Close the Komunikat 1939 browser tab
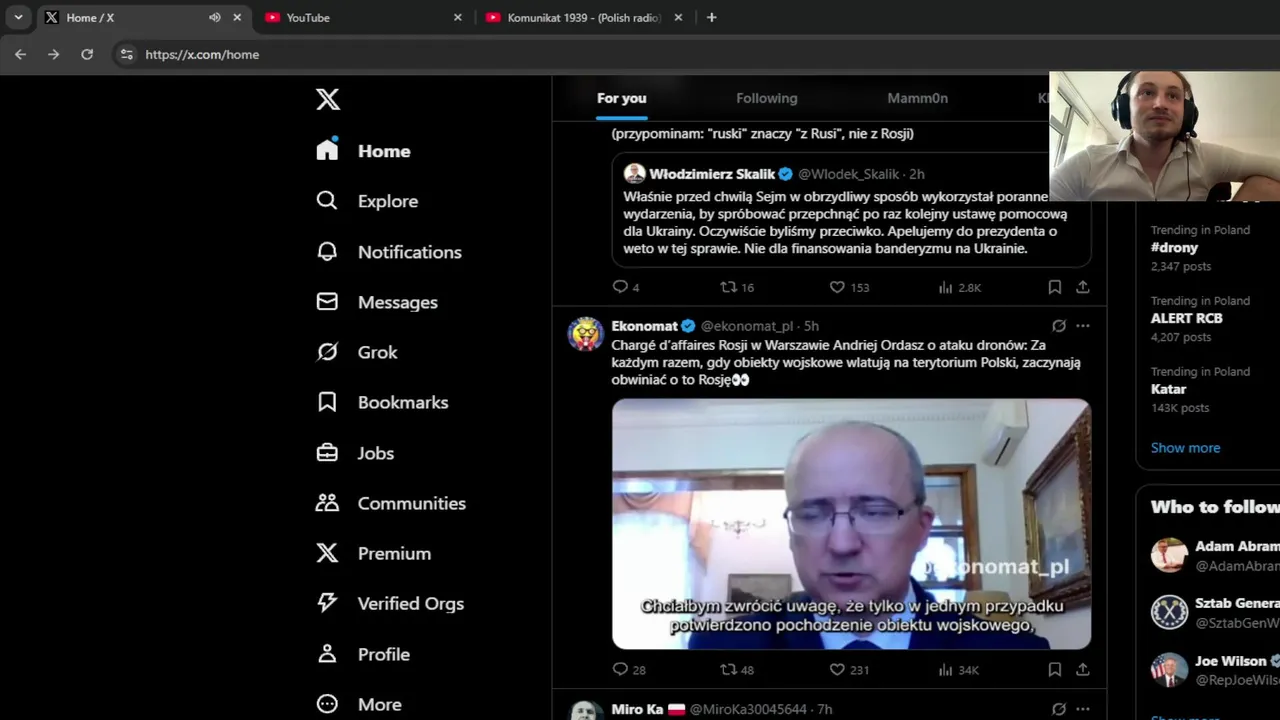The height and width of the screenshot is (720, 1280). click(678, 17)
